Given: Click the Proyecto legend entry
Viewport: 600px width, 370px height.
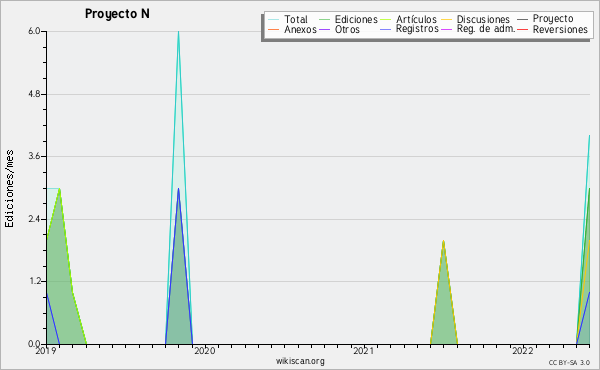Looking at the screenshot, I should tap(545, 19).
